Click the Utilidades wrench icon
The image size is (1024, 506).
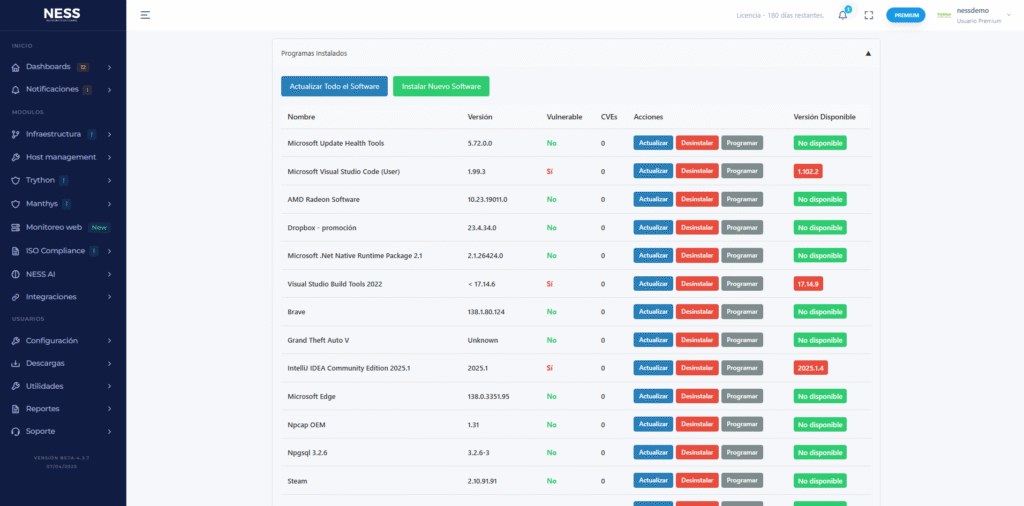pyautogui.click(x=16, y=387)
